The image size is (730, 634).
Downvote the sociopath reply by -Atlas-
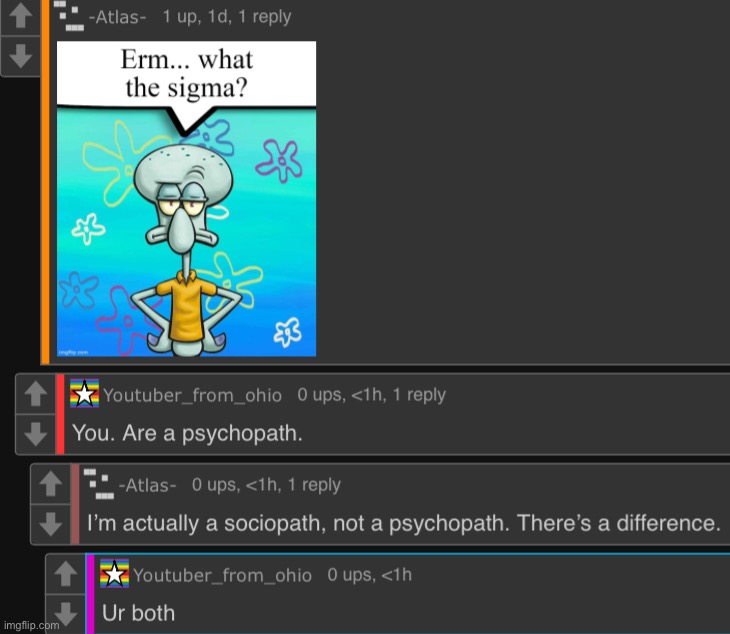pos(51,524)
